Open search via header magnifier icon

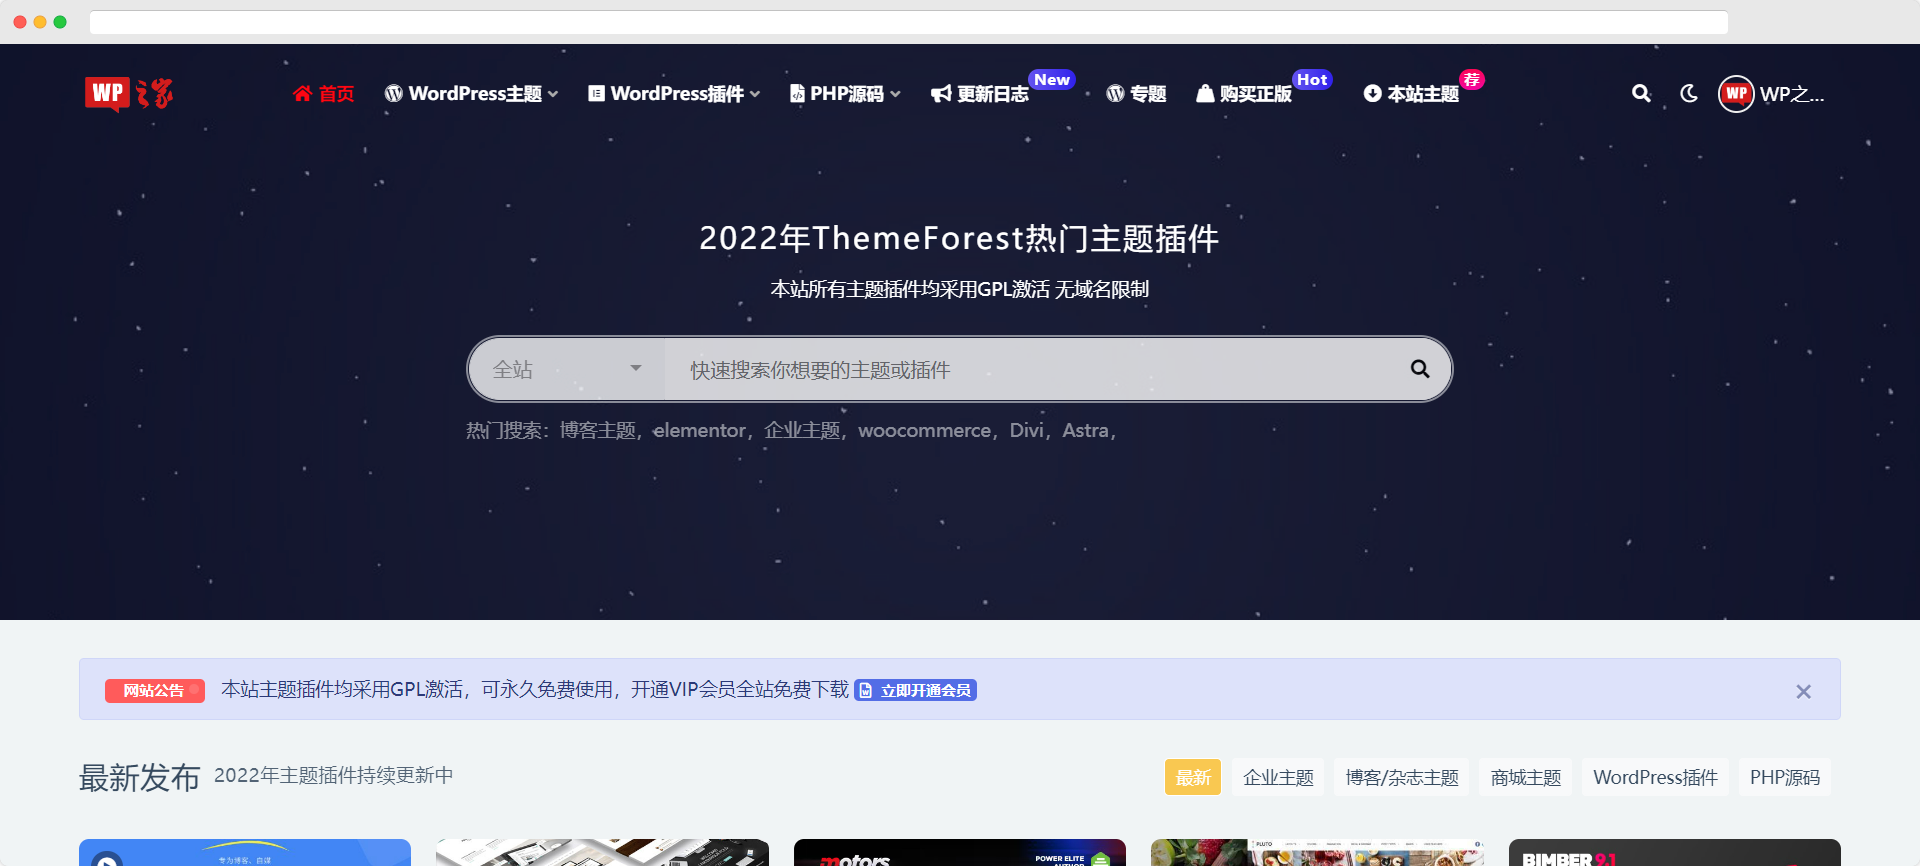pos(1641,94)
